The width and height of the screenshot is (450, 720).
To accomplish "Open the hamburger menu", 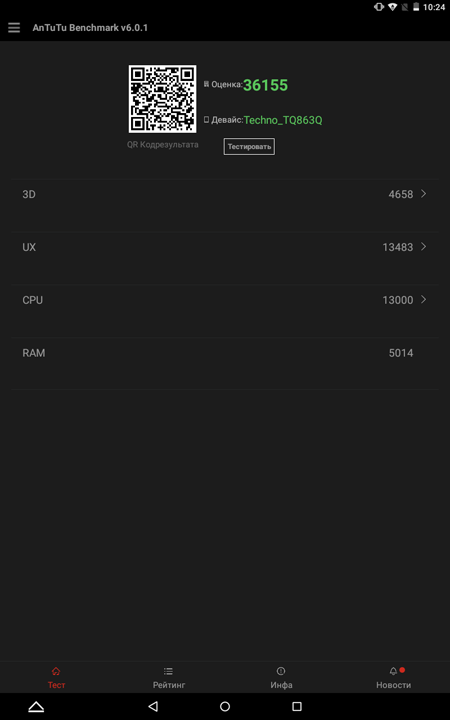I will coord(14,28).
